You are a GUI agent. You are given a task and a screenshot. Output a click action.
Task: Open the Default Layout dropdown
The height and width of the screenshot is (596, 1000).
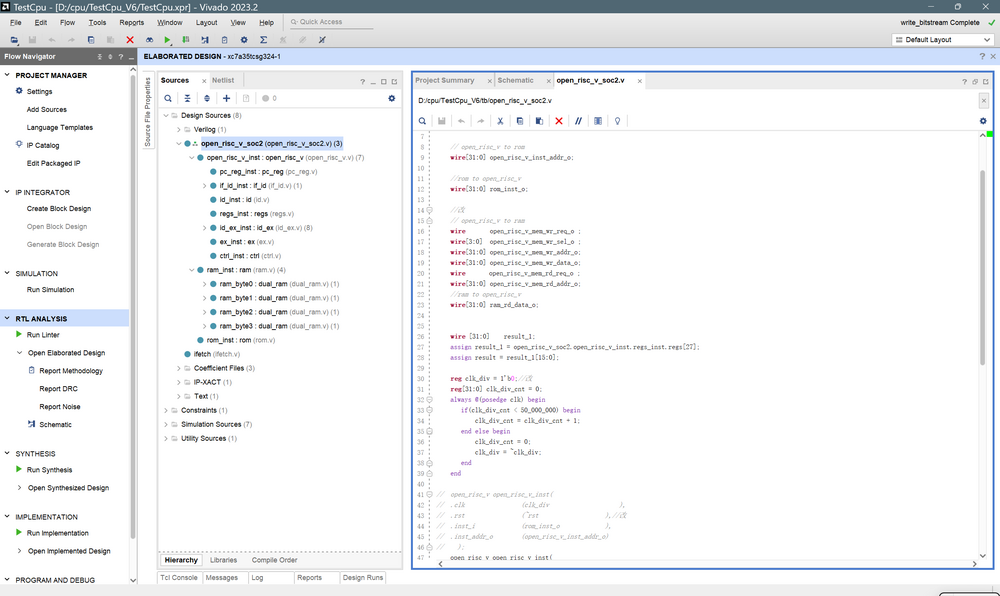[x=942, y=40]
